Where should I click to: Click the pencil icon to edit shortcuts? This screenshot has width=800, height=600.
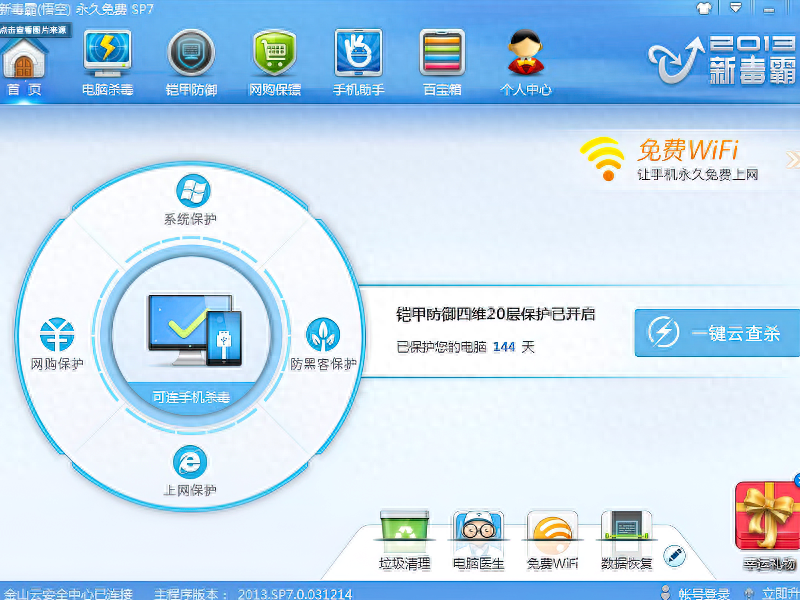click(674, 554)
